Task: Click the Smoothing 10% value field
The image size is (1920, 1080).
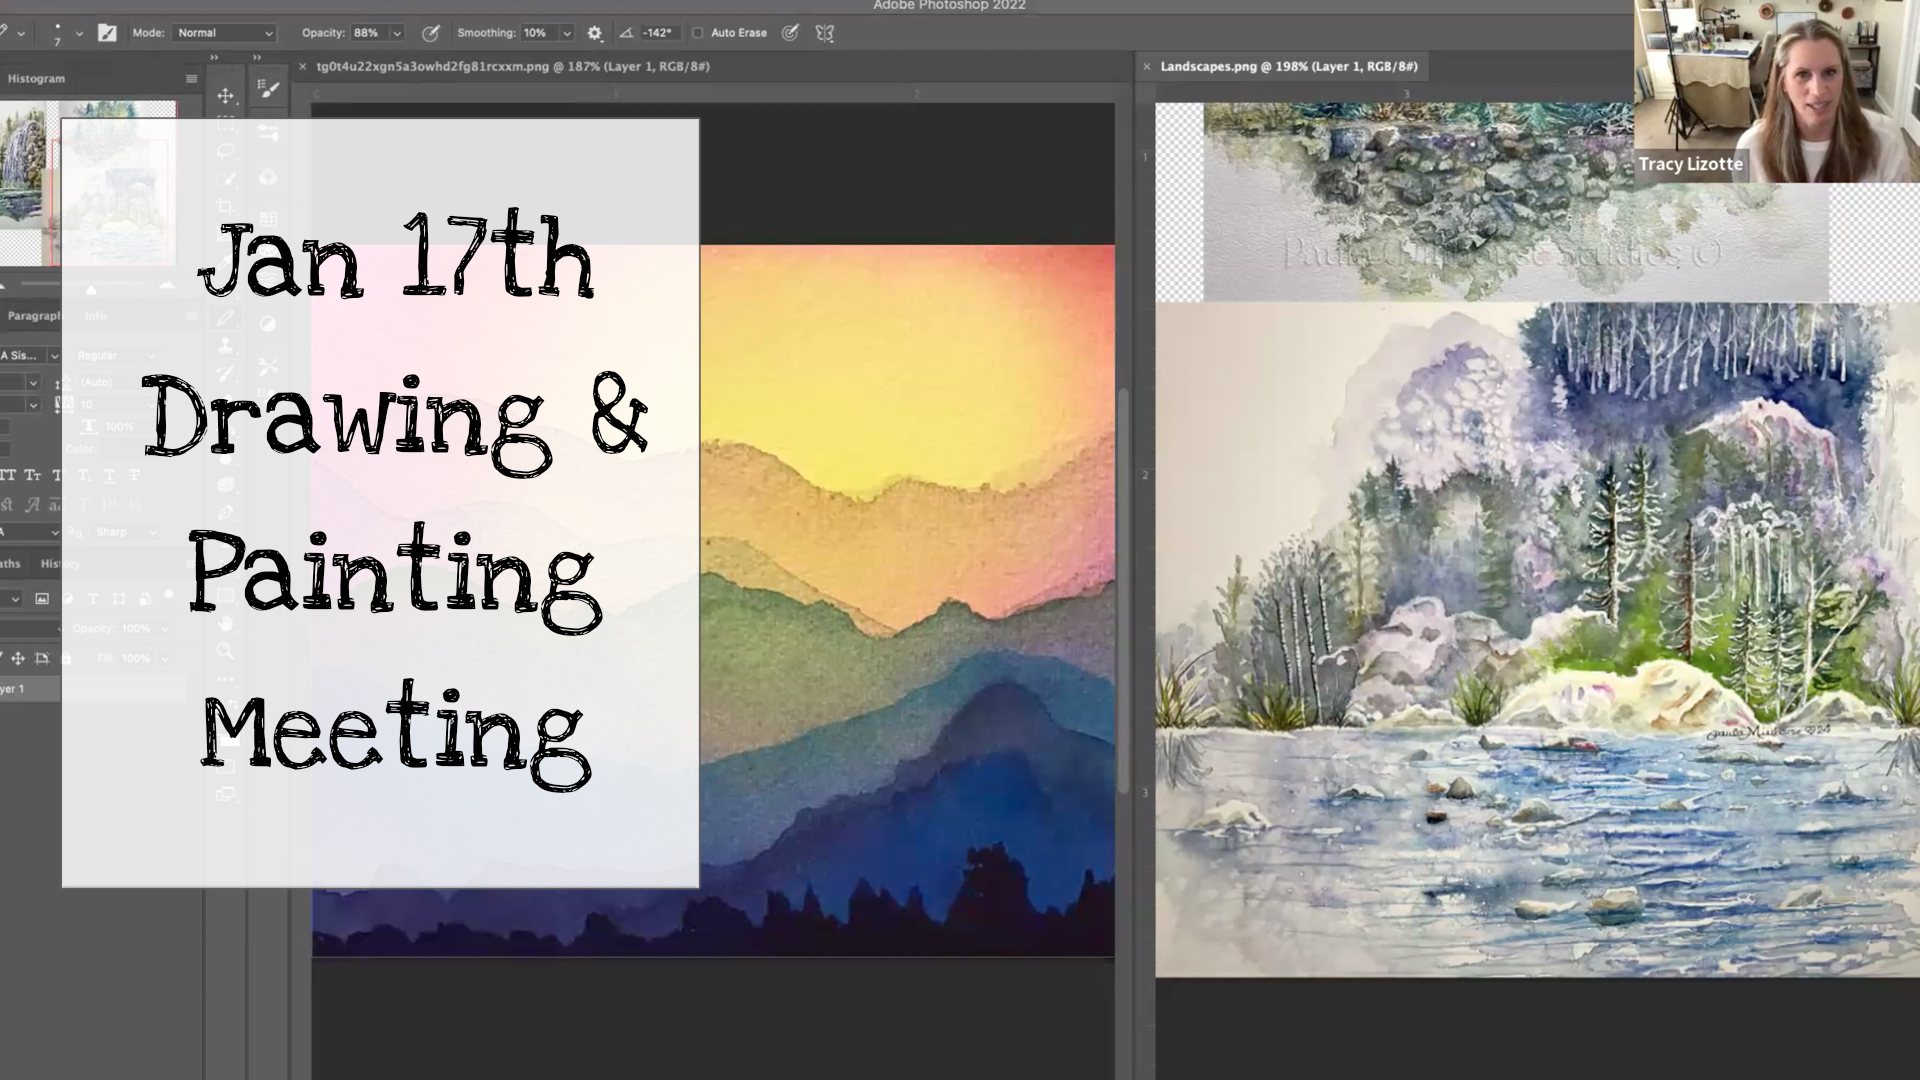Action: 539,33
